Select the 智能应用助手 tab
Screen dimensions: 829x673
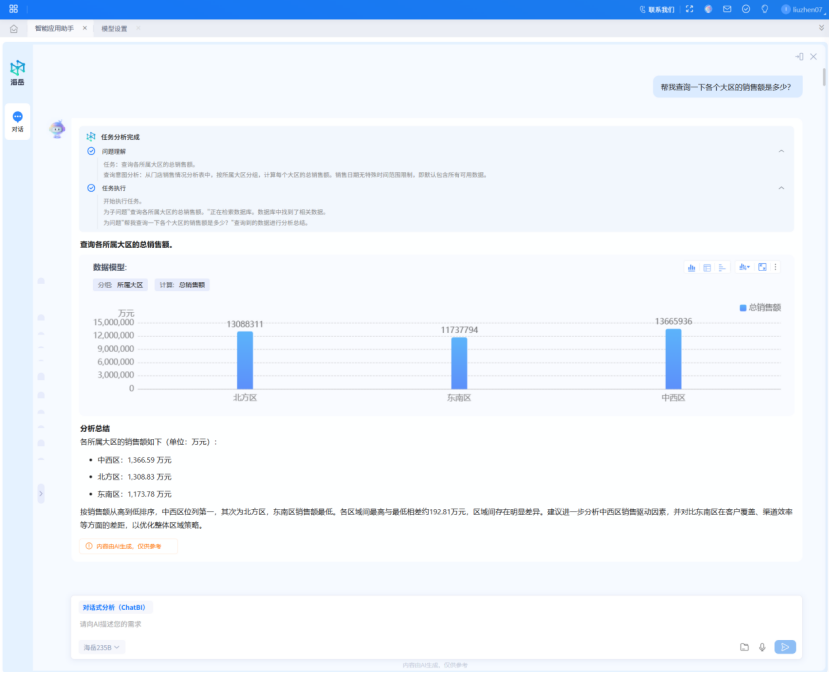55,28
